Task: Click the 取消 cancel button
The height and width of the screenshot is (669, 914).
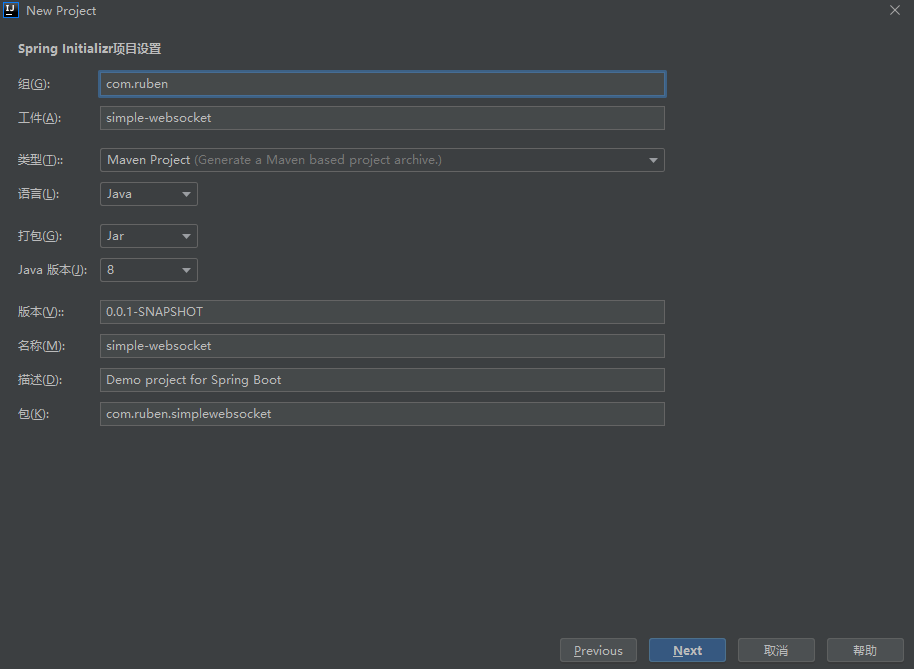Action: 776,650
